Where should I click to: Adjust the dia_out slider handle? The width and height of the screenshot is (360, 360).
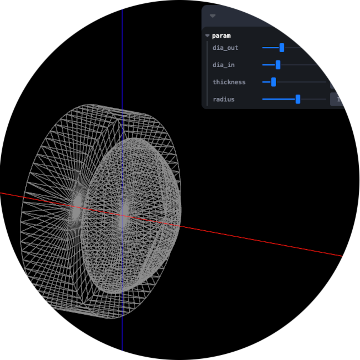(282, 48)
